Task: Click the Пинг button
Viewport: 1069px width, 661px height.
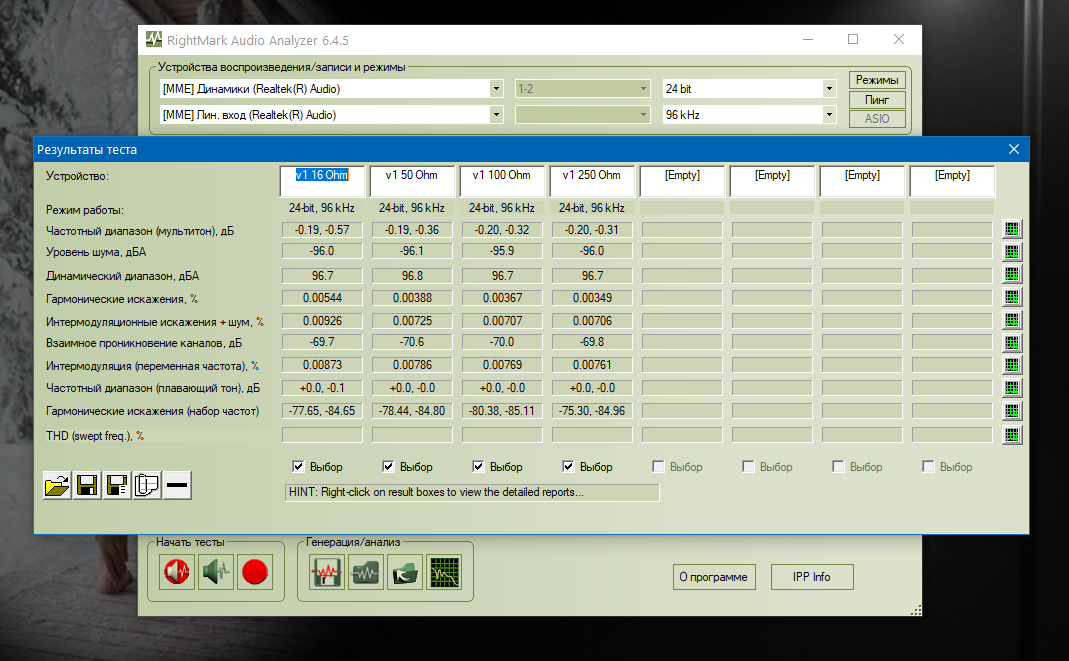Action: (x=877, y=99)
